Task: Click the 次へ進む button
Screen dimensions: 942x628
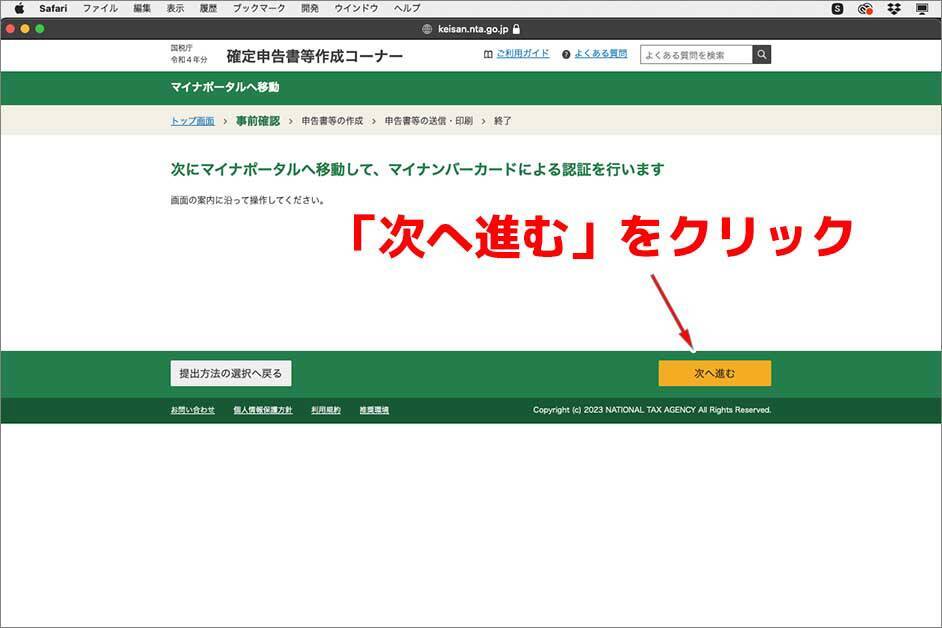Action: tap(714, 373)
